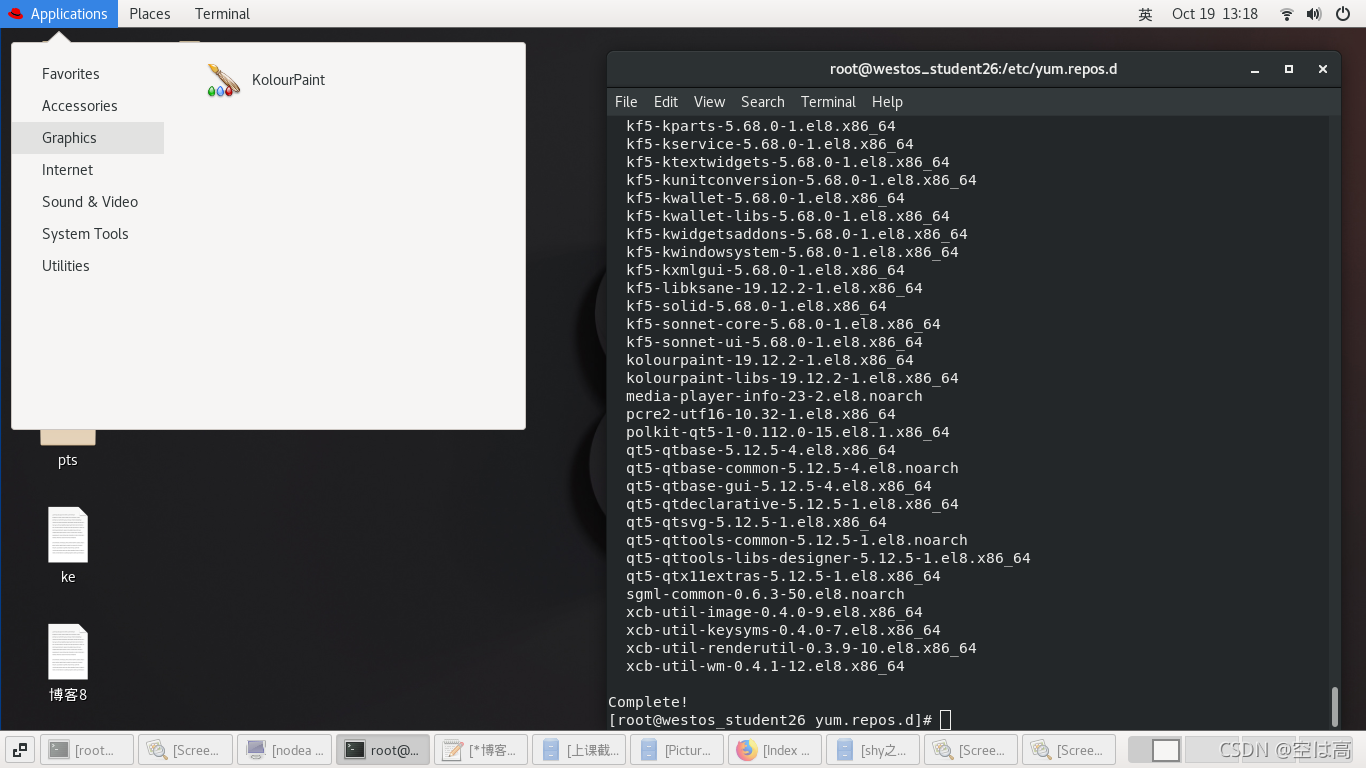Click sgml-common-0.6.3-50.el8.noarch line
The width and height of the screenshot is (1366, 768).
pos(765,594)
